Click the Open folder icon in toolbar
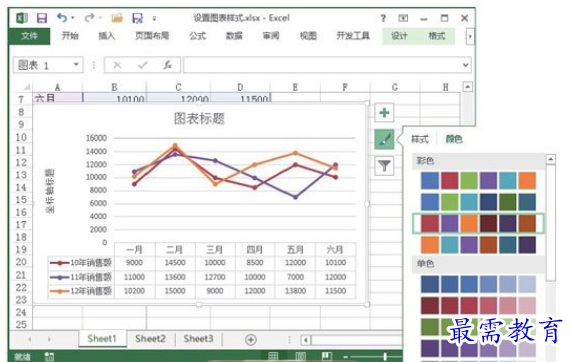Image resolution: width=571 pixels, height=362 pixels. 117,18
